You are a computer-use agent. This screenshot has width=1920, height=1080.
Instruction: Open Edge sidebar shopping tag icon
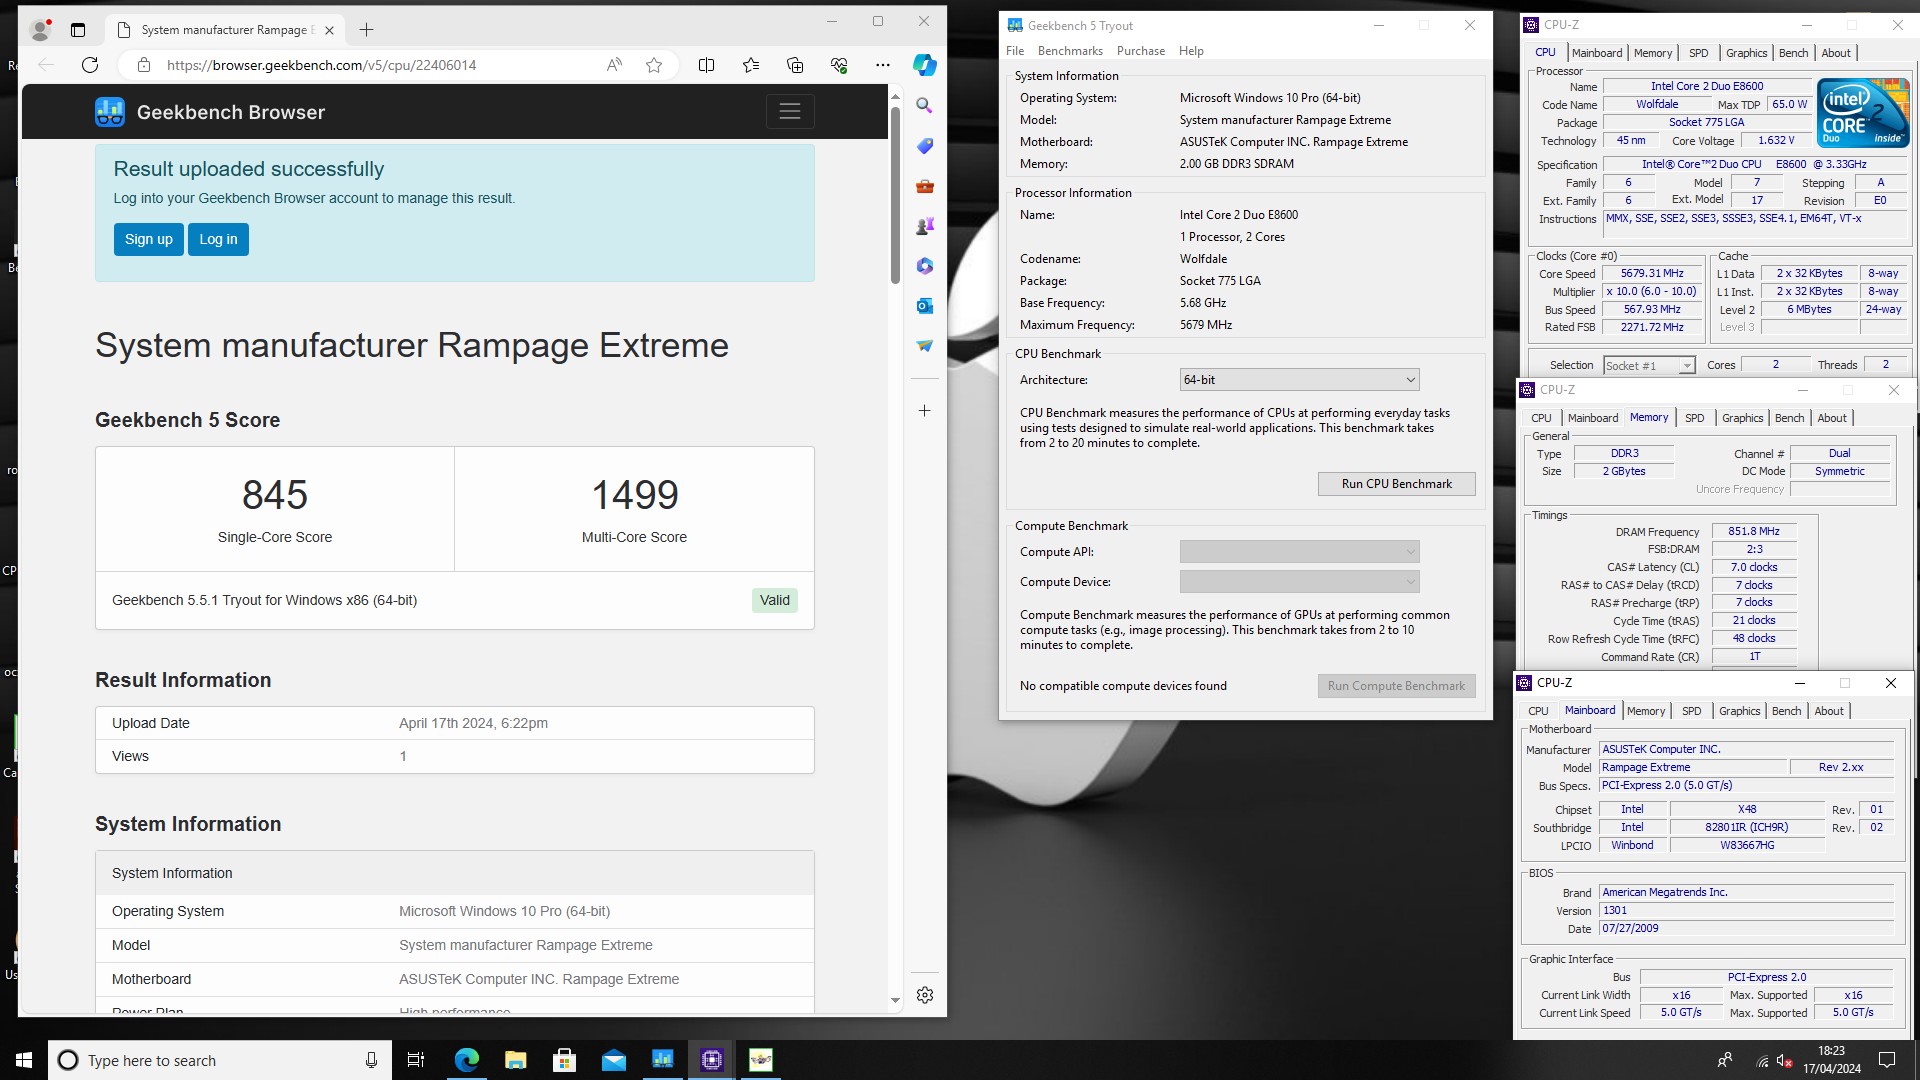pyautogui.click(x=925, y=146)
